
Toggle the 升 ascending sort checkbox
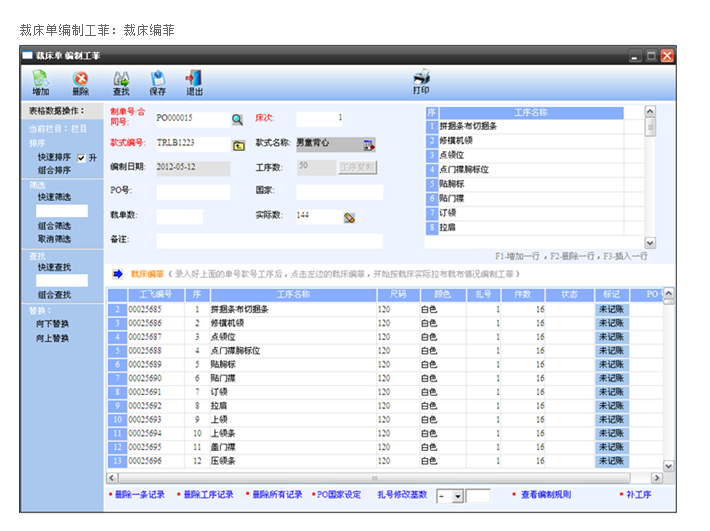pyautogui.click(x=81, y=158)
